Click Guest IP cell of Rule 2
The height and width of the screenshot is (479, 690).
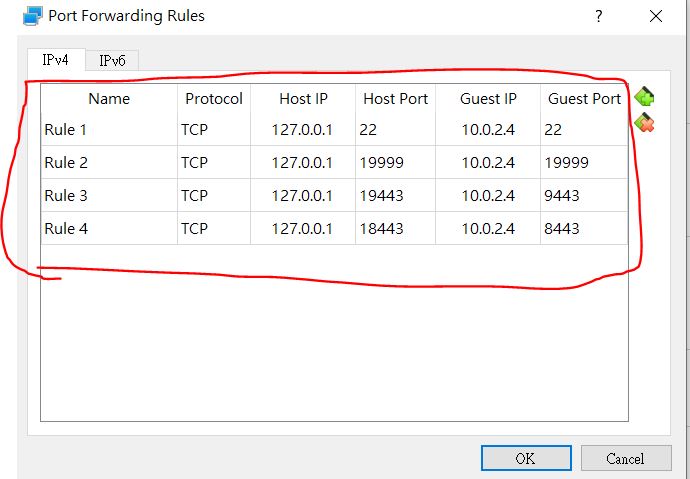click(488, 163)
